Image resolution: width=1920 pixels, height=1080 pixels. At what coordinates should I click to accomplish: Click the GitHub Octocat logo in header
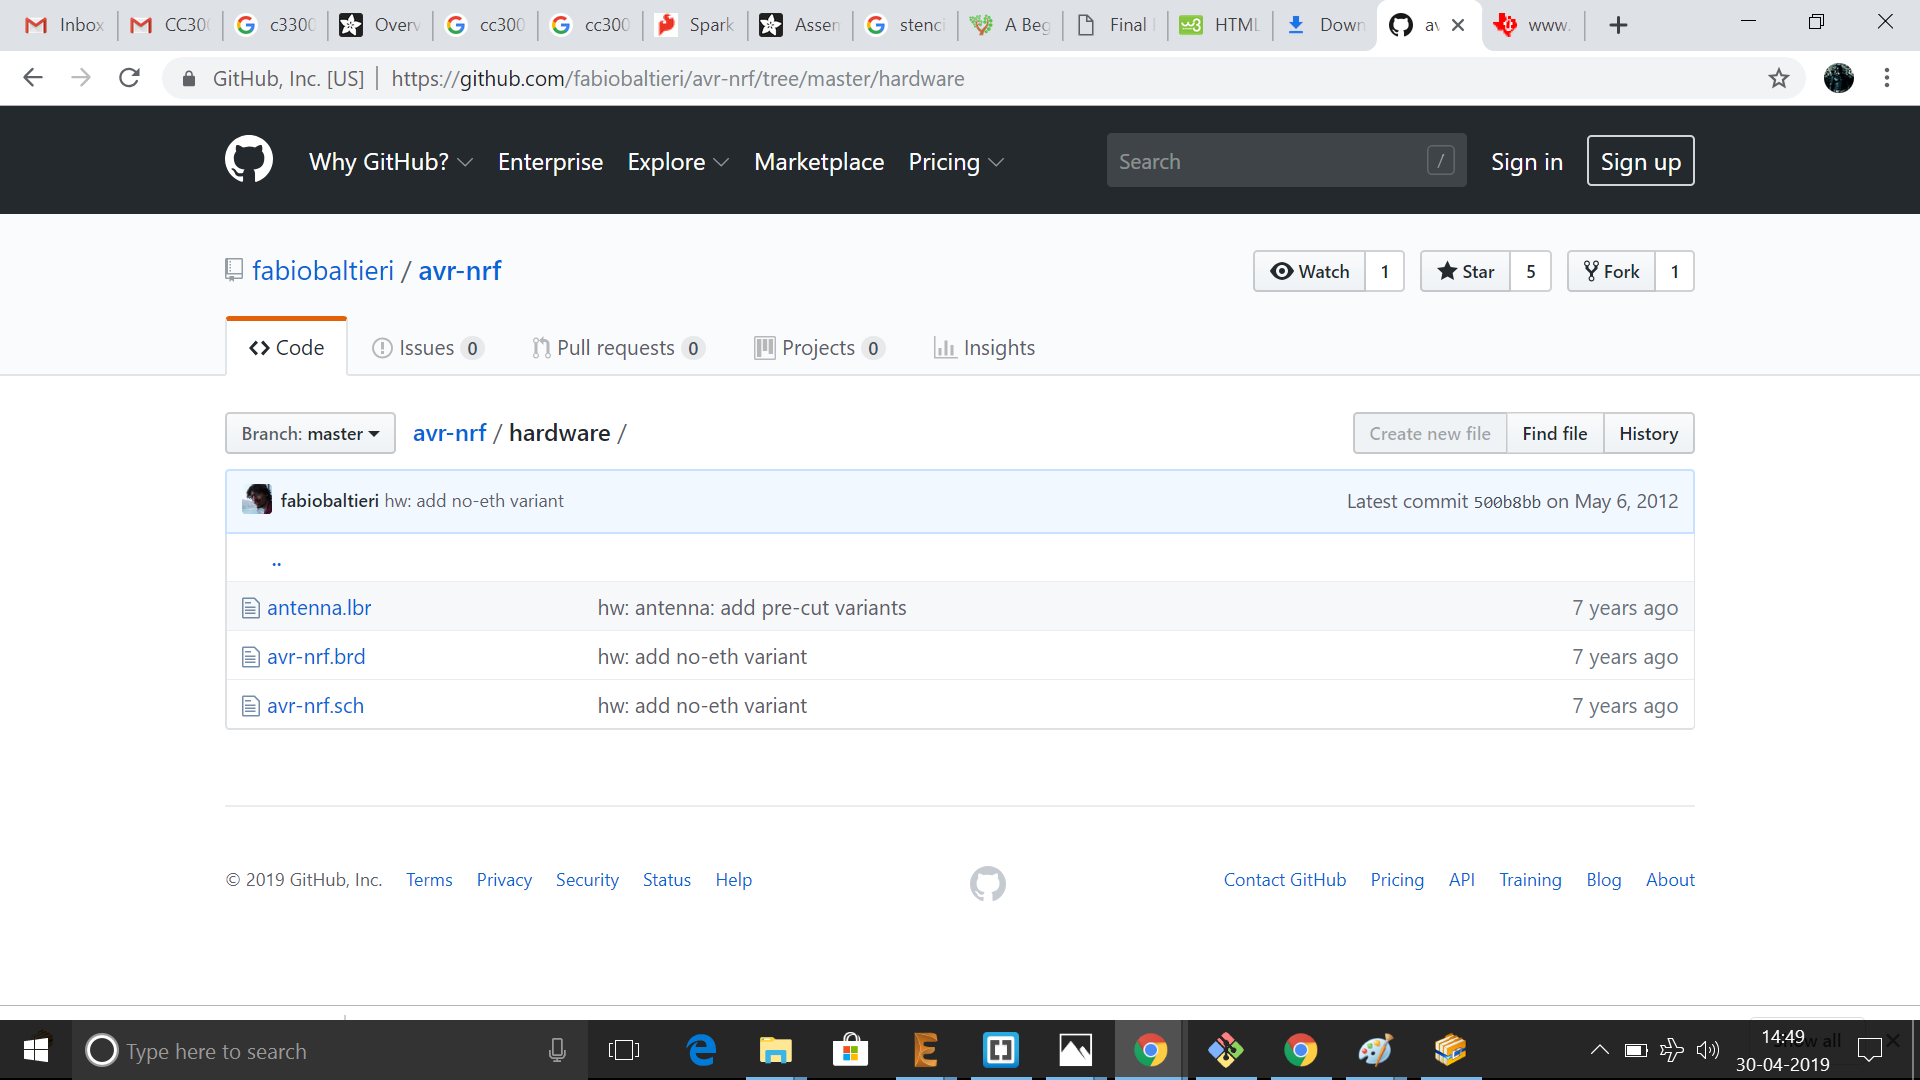248,160
